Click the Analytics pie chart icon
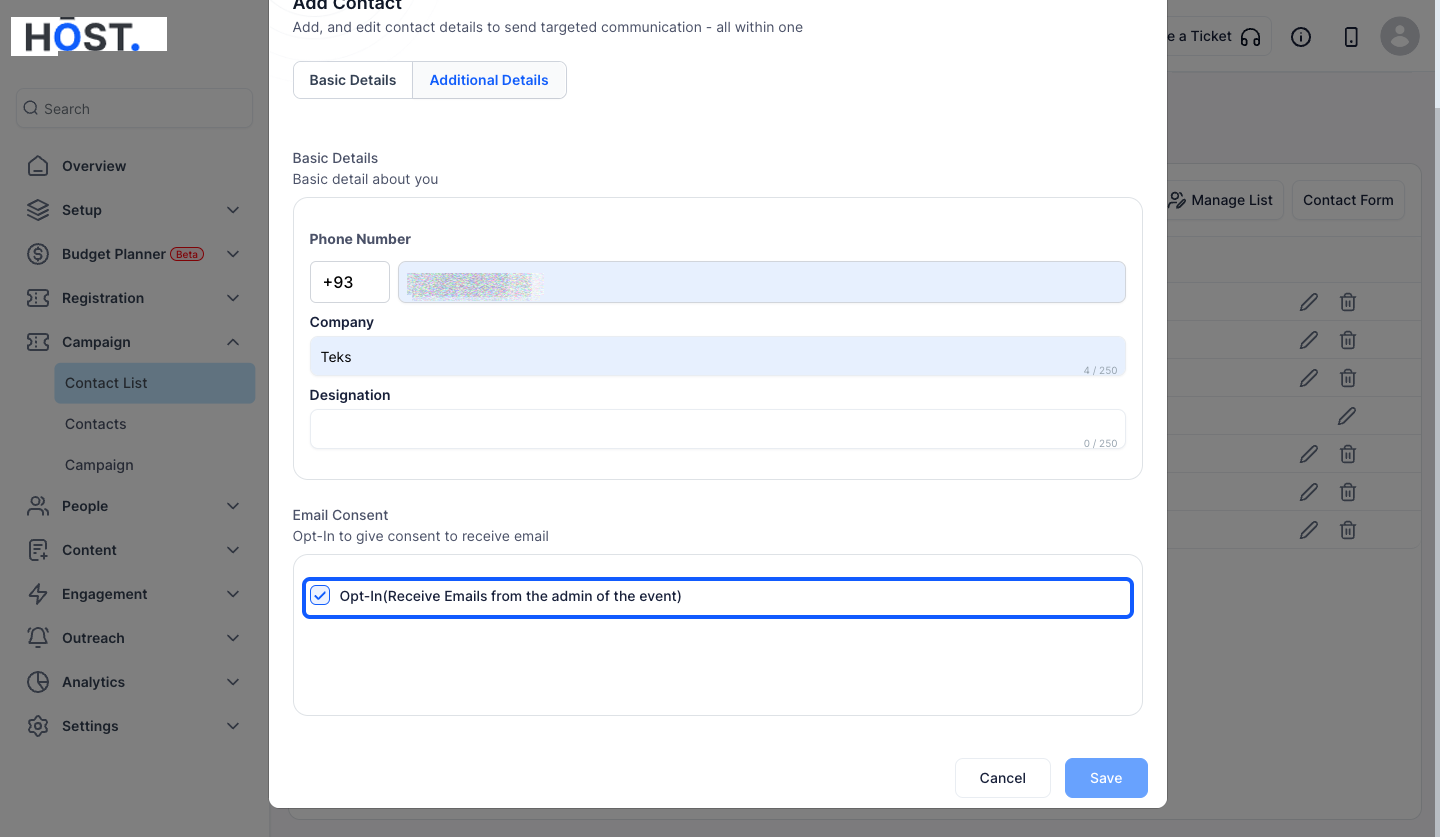Screen dimensions: 1440x837 pos(38,682)
